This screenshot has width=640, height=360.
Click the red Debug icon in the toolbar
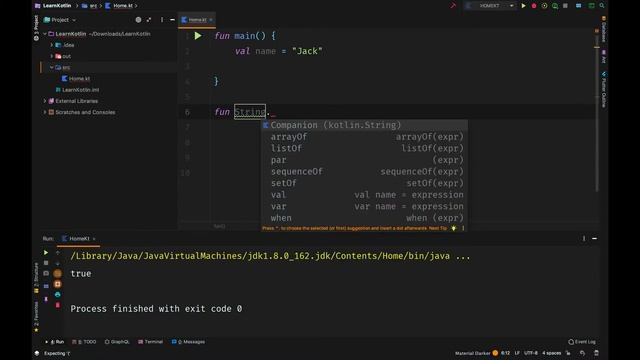534,6
